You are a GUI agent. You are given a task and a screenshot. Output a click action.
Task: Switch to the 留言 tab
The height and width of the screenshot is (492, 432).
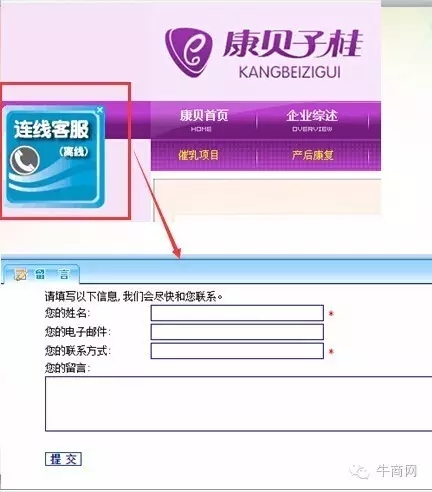tap(42, 274)
